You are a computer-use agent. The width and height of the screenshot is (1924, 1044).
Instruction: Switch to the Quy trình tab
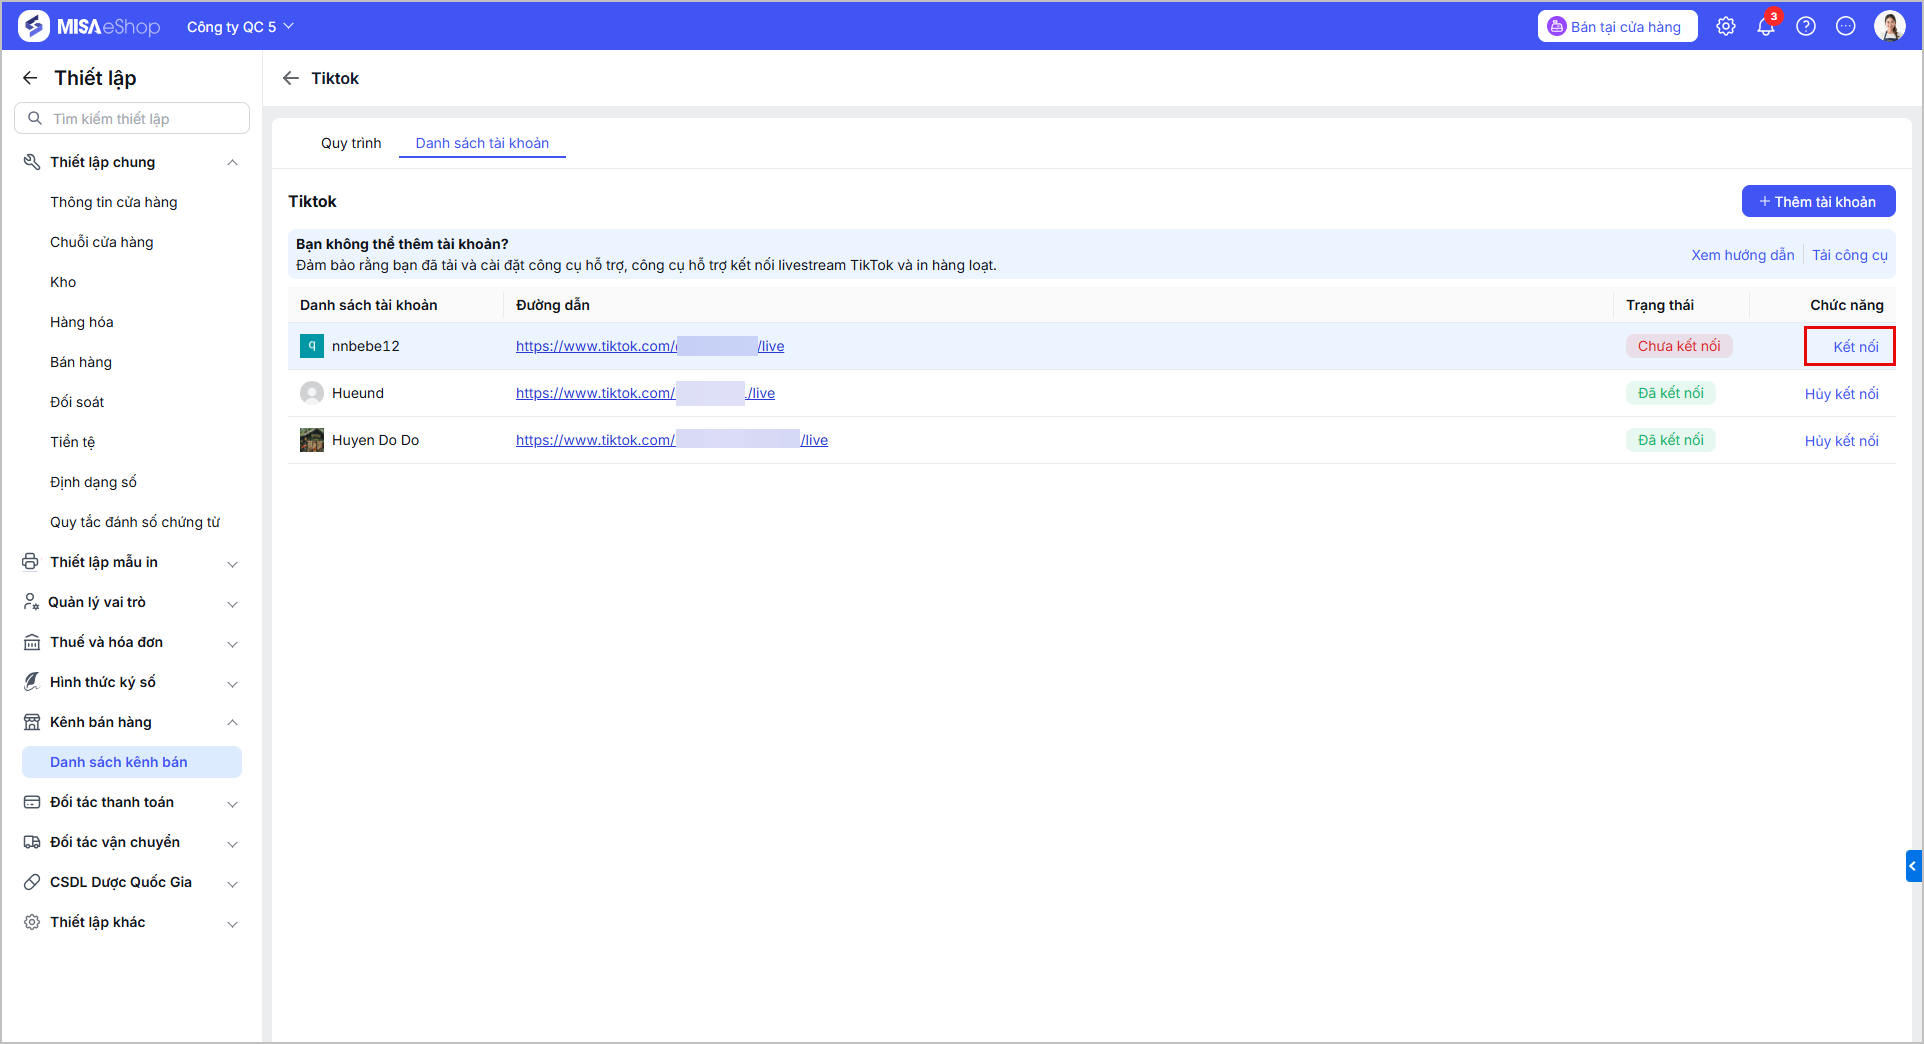(x=351, y=143)
